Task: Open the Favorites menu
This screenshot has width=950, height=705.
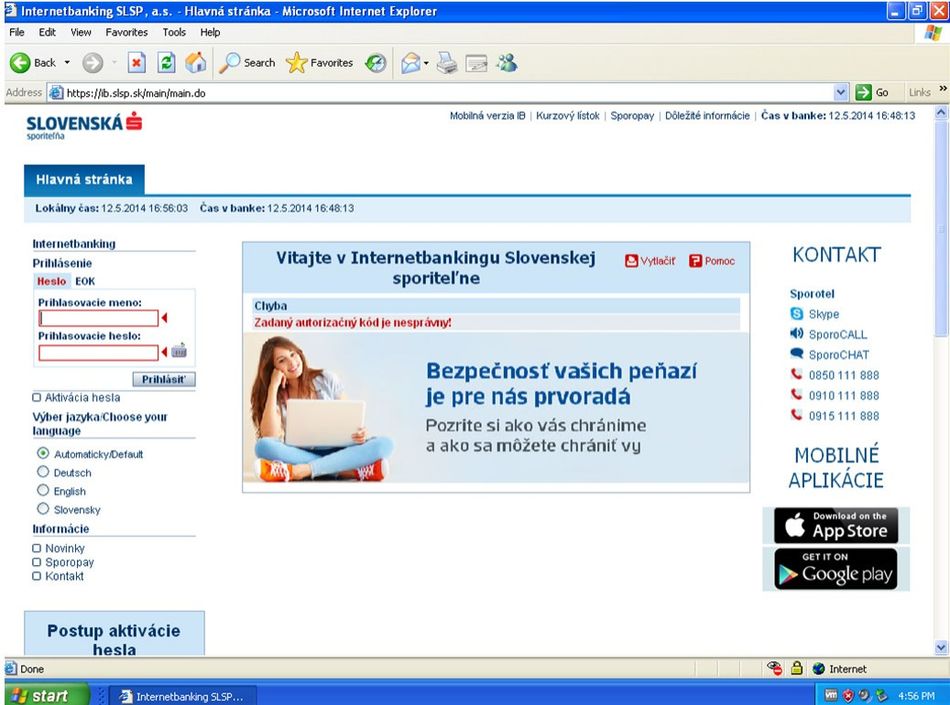Action: [x=127, y=32]
